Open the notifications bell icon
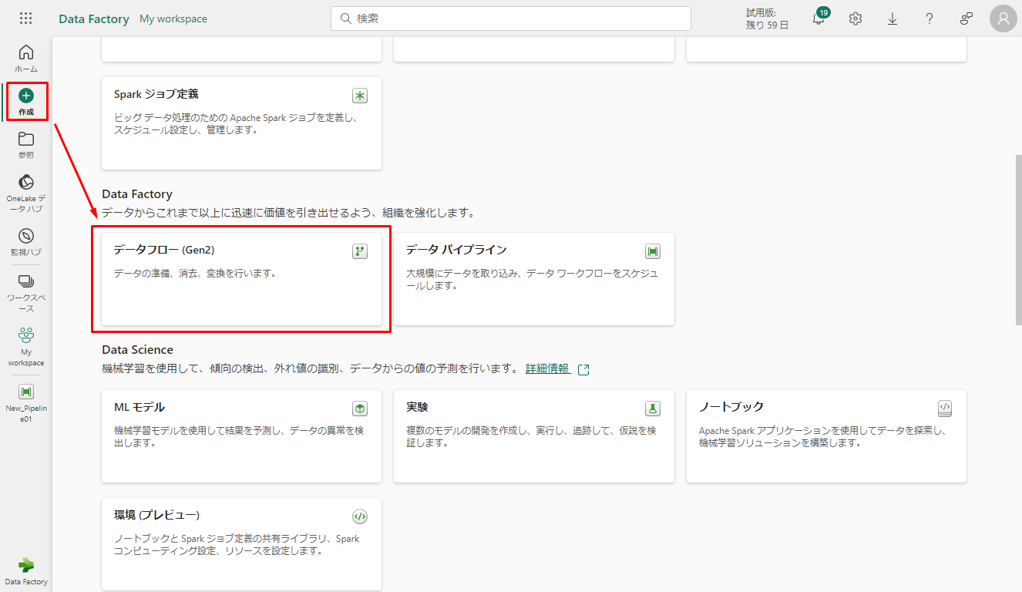Image resolution: width=1022 pixels, height=592 pixels. [x=818, y=19]
